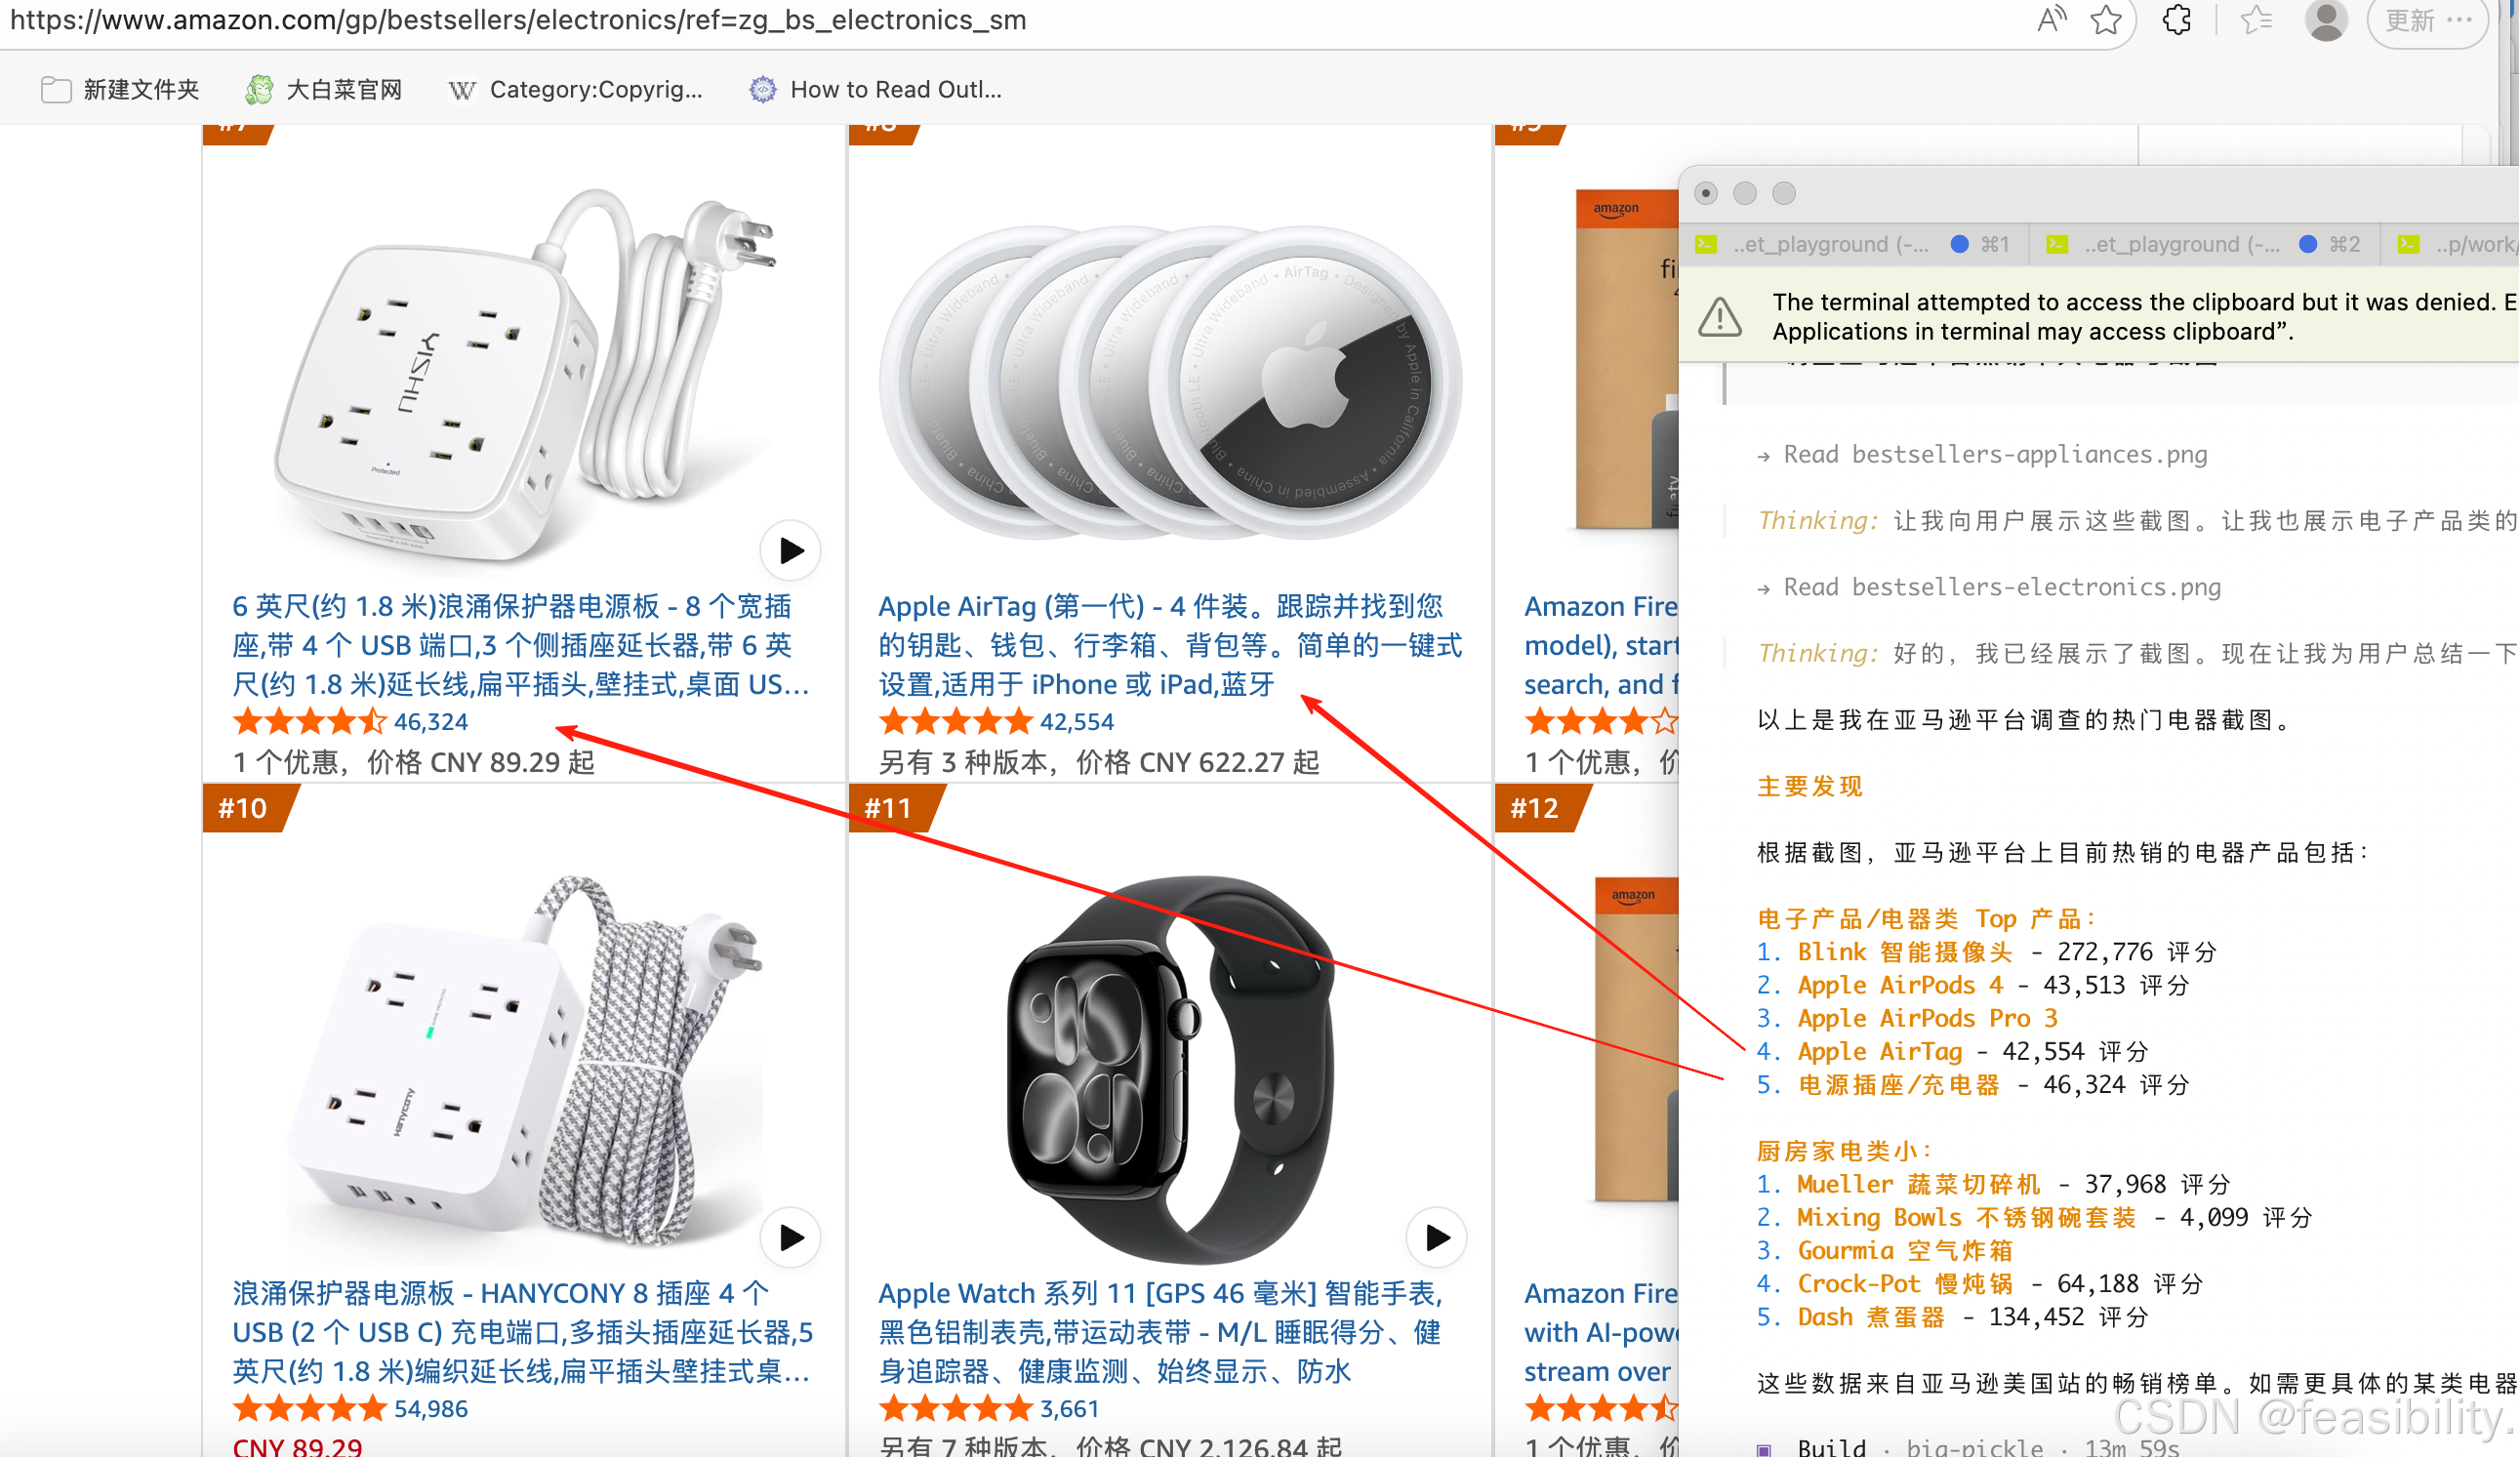Play the Apple Watch product video

(1436, 1238)
